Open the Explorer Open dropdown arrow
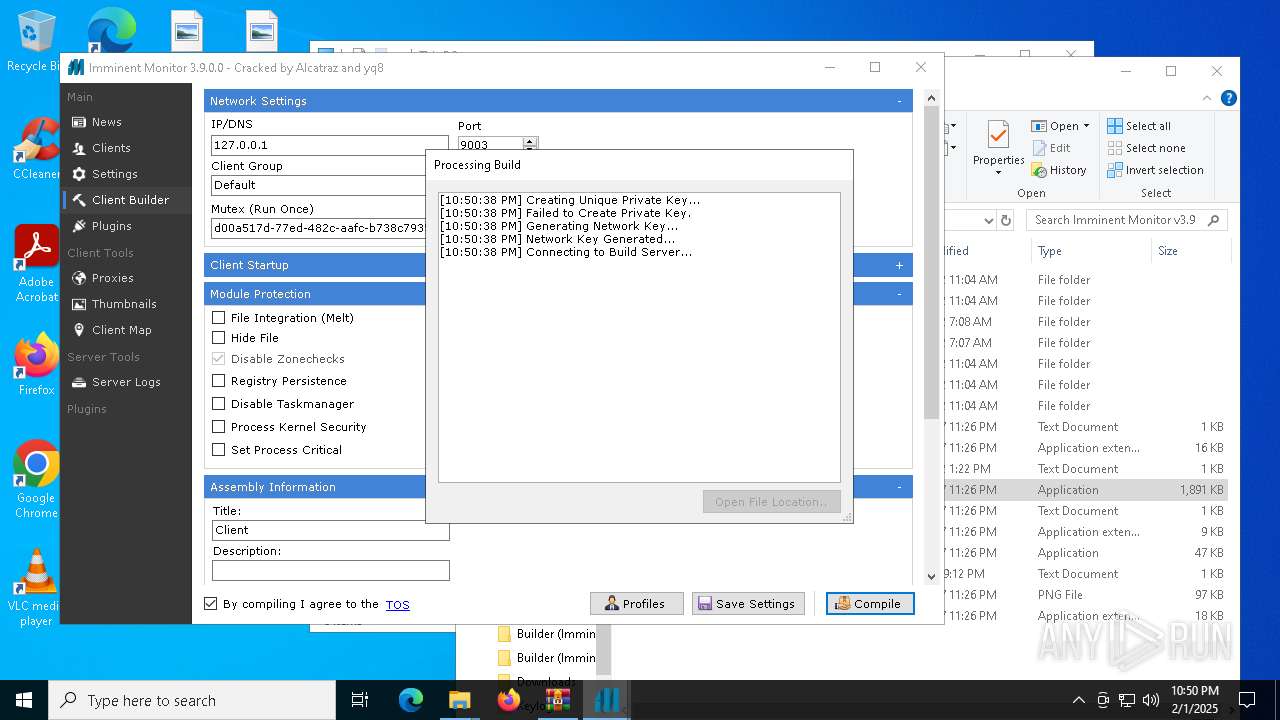 tap(1086, 126)
